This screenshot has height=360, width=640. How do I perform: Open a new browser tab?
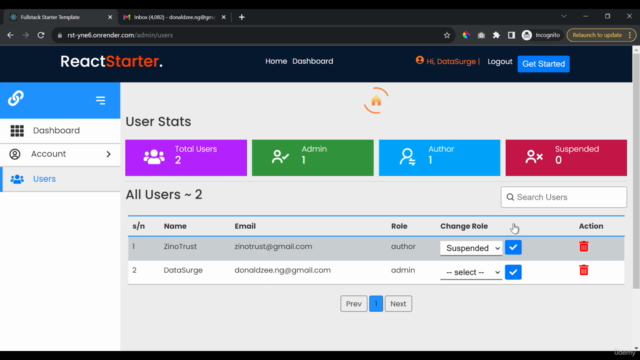click(x=242, y=17)
